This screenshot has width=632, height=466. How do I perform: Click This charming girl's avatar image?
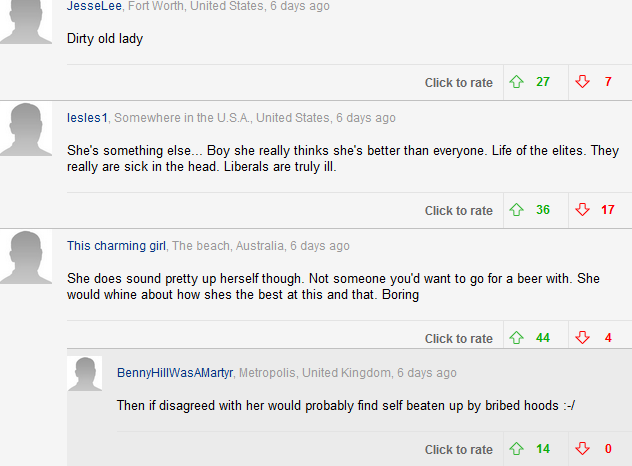(26, 258)
